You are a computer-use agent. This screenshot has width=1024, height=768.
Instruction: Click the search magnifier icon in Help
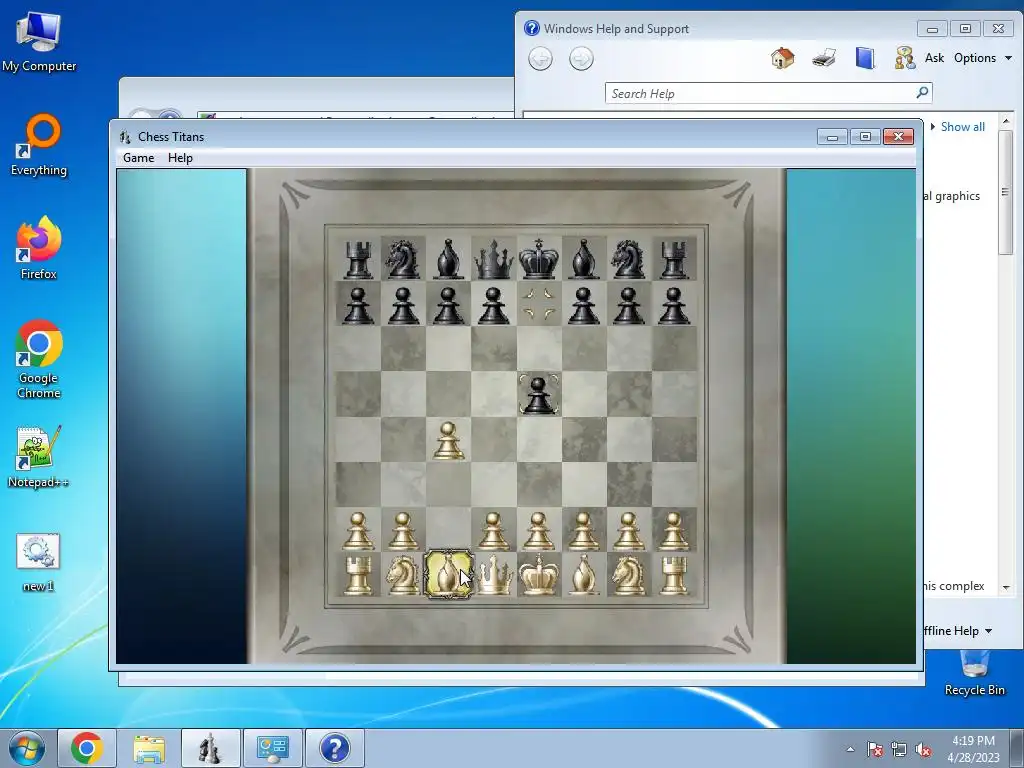point(922,93)
